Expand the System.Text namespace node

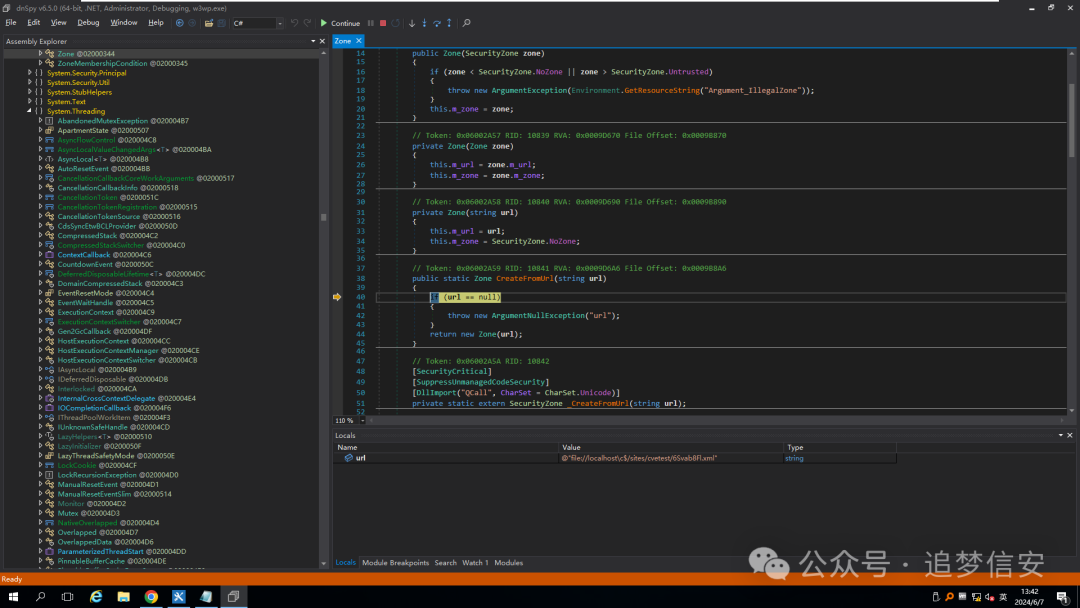point(29,102)
